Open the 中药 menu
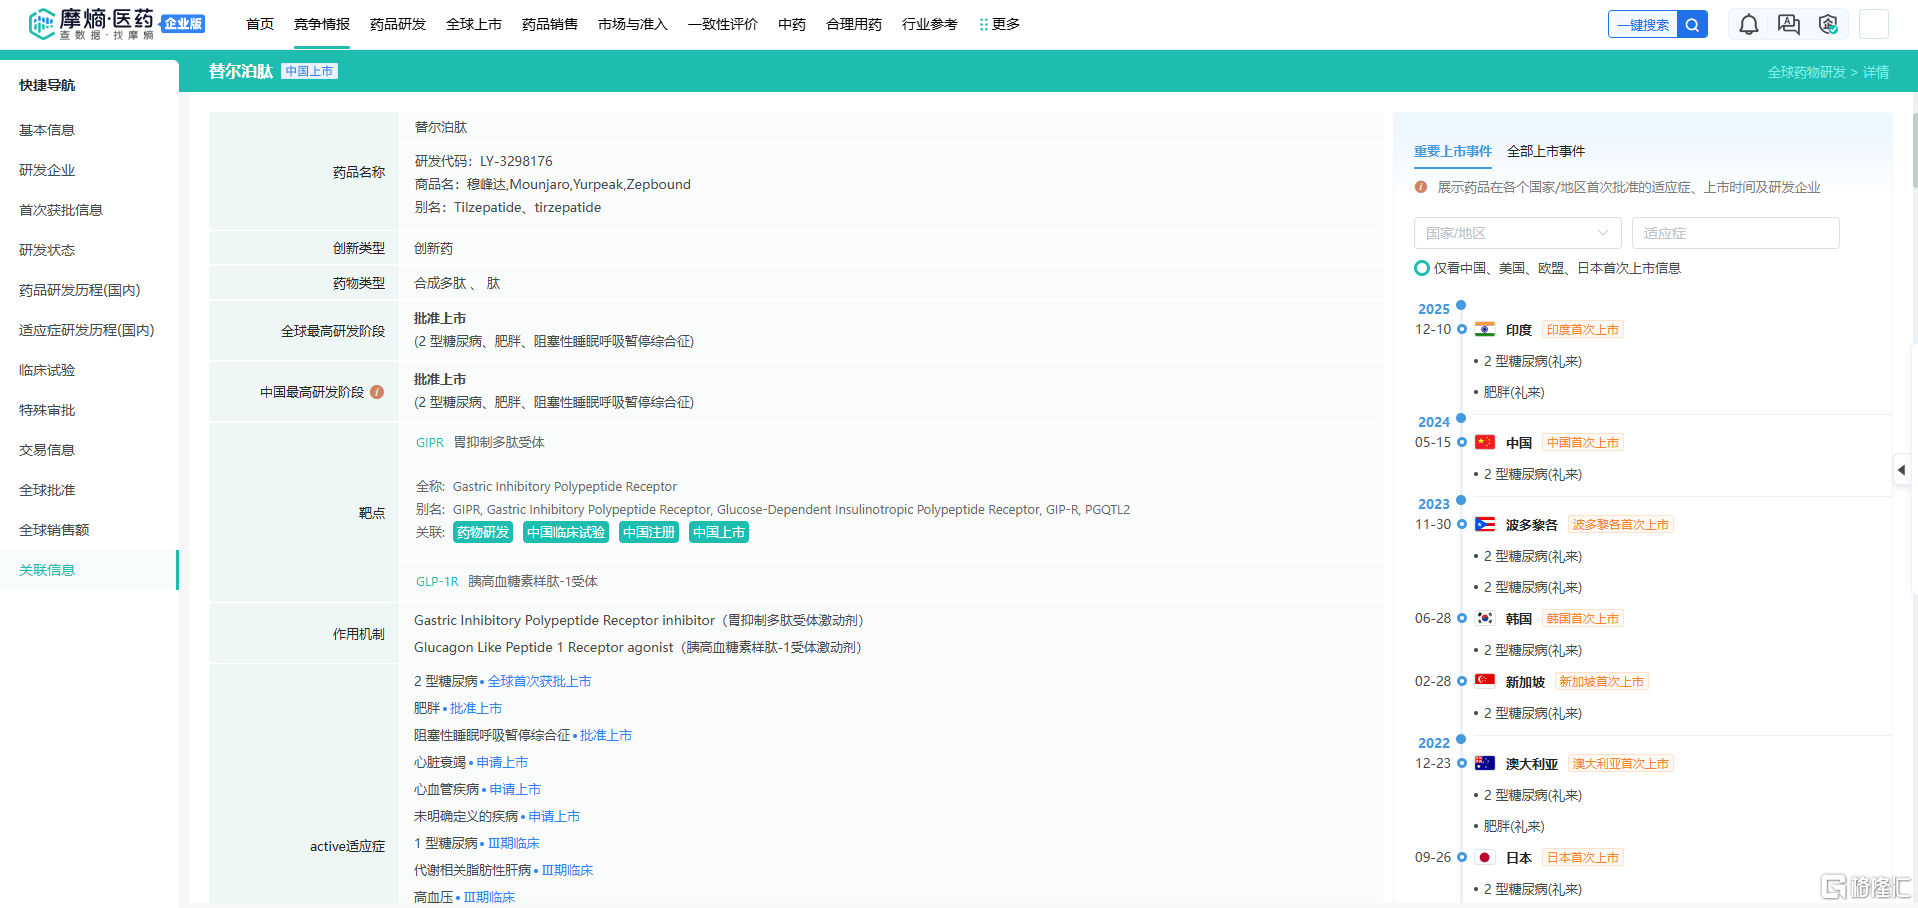The width and height of the screenshot is (1918, 908). (x=792, y=24)
